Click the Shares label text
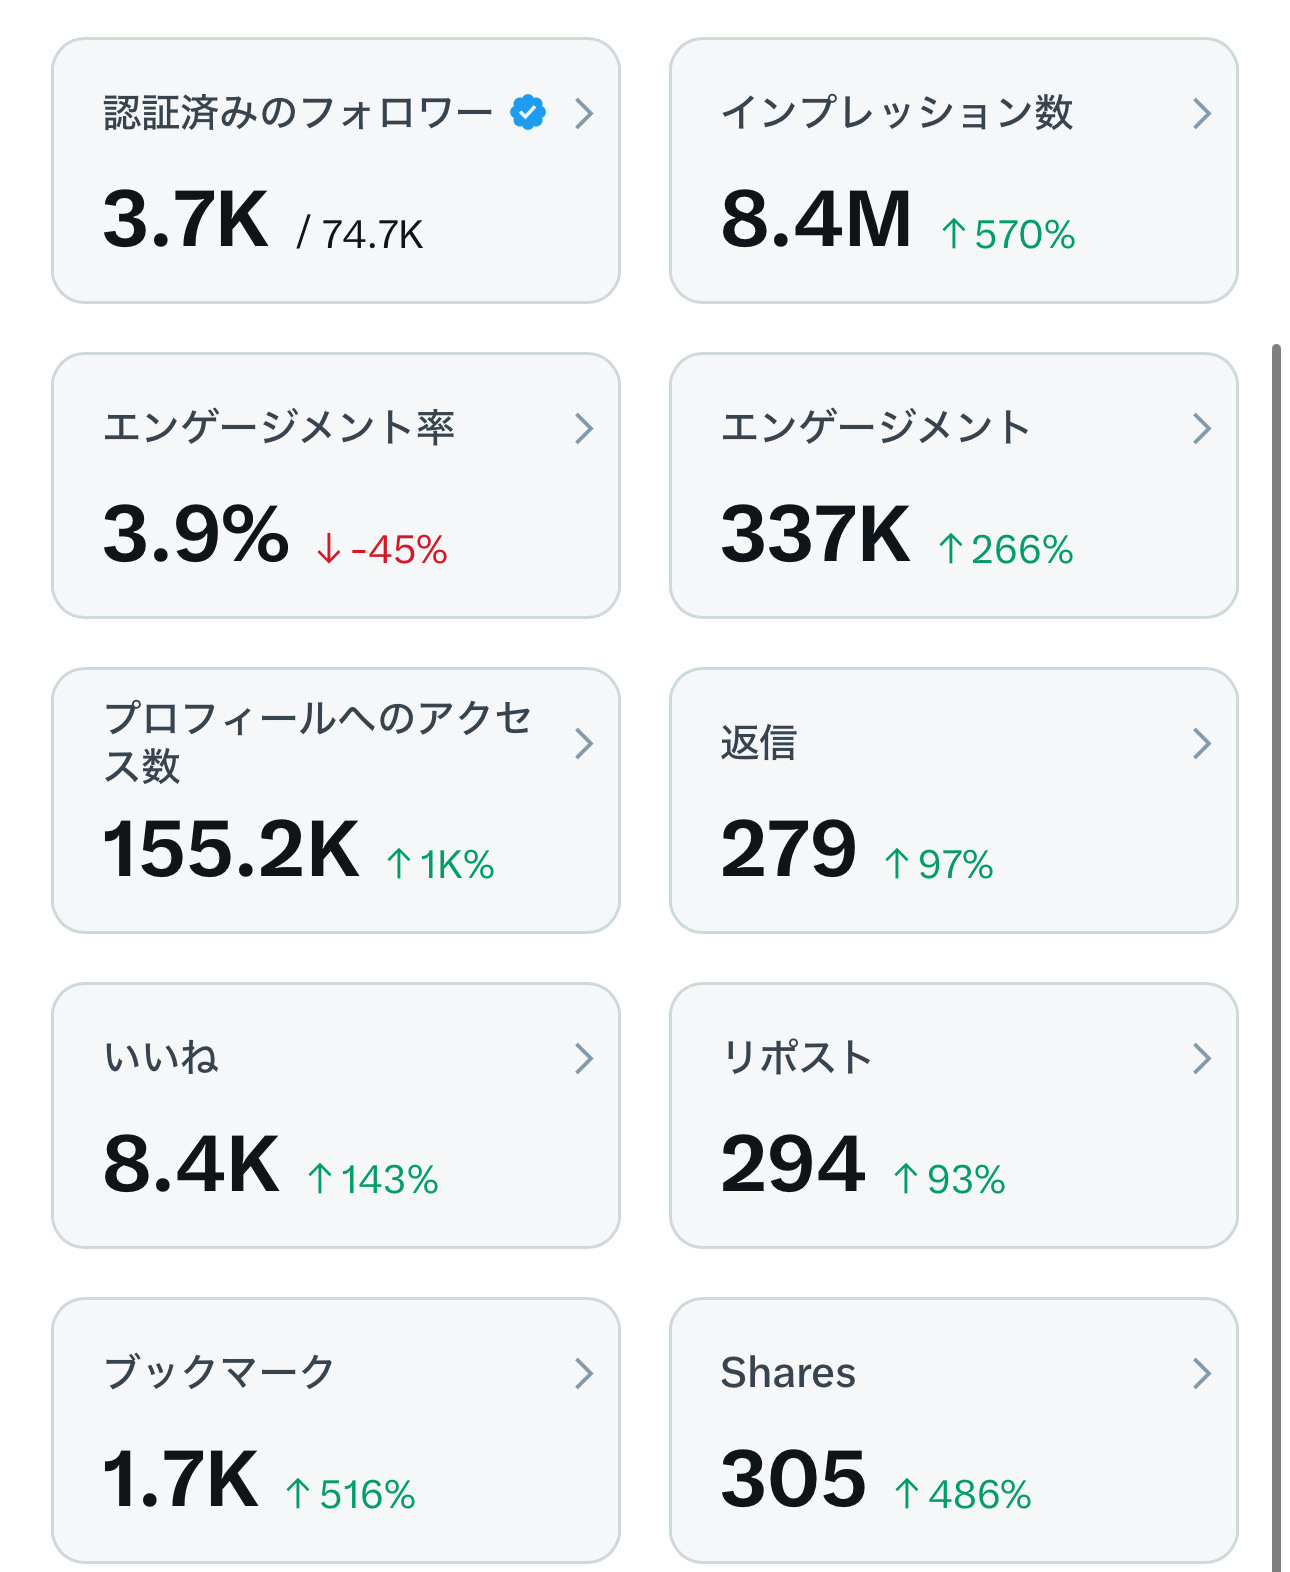The width and height of the screenshot is (1290, 1572). (788, 1373)
